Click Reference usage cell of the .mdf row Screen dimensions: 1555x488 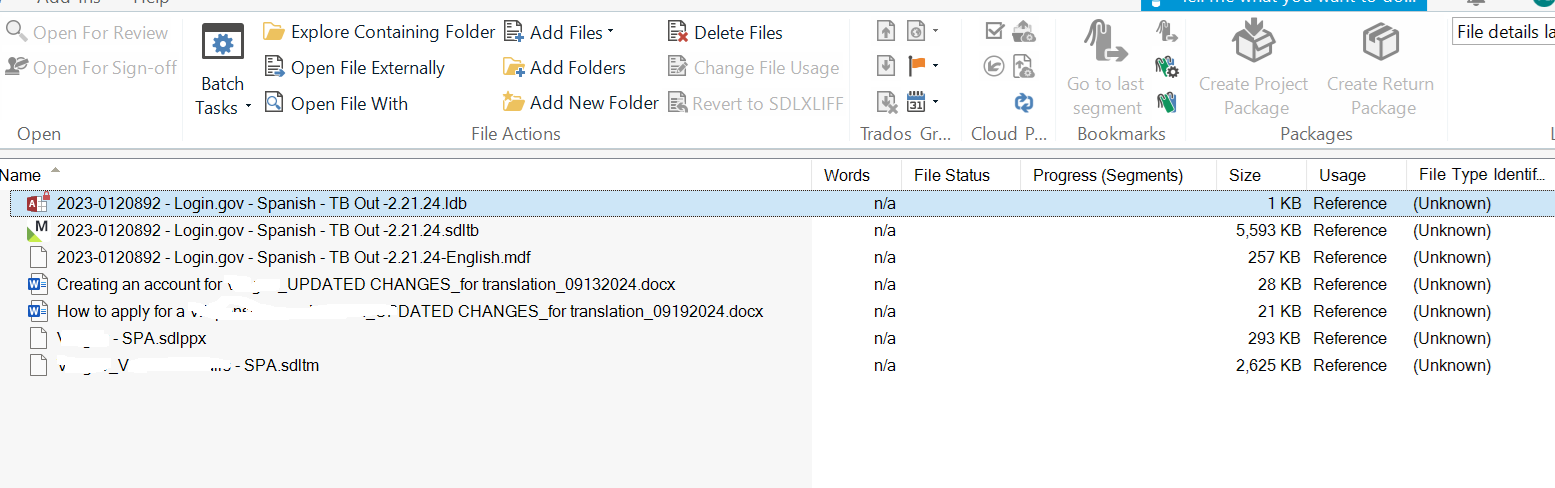click(1350, 257)
